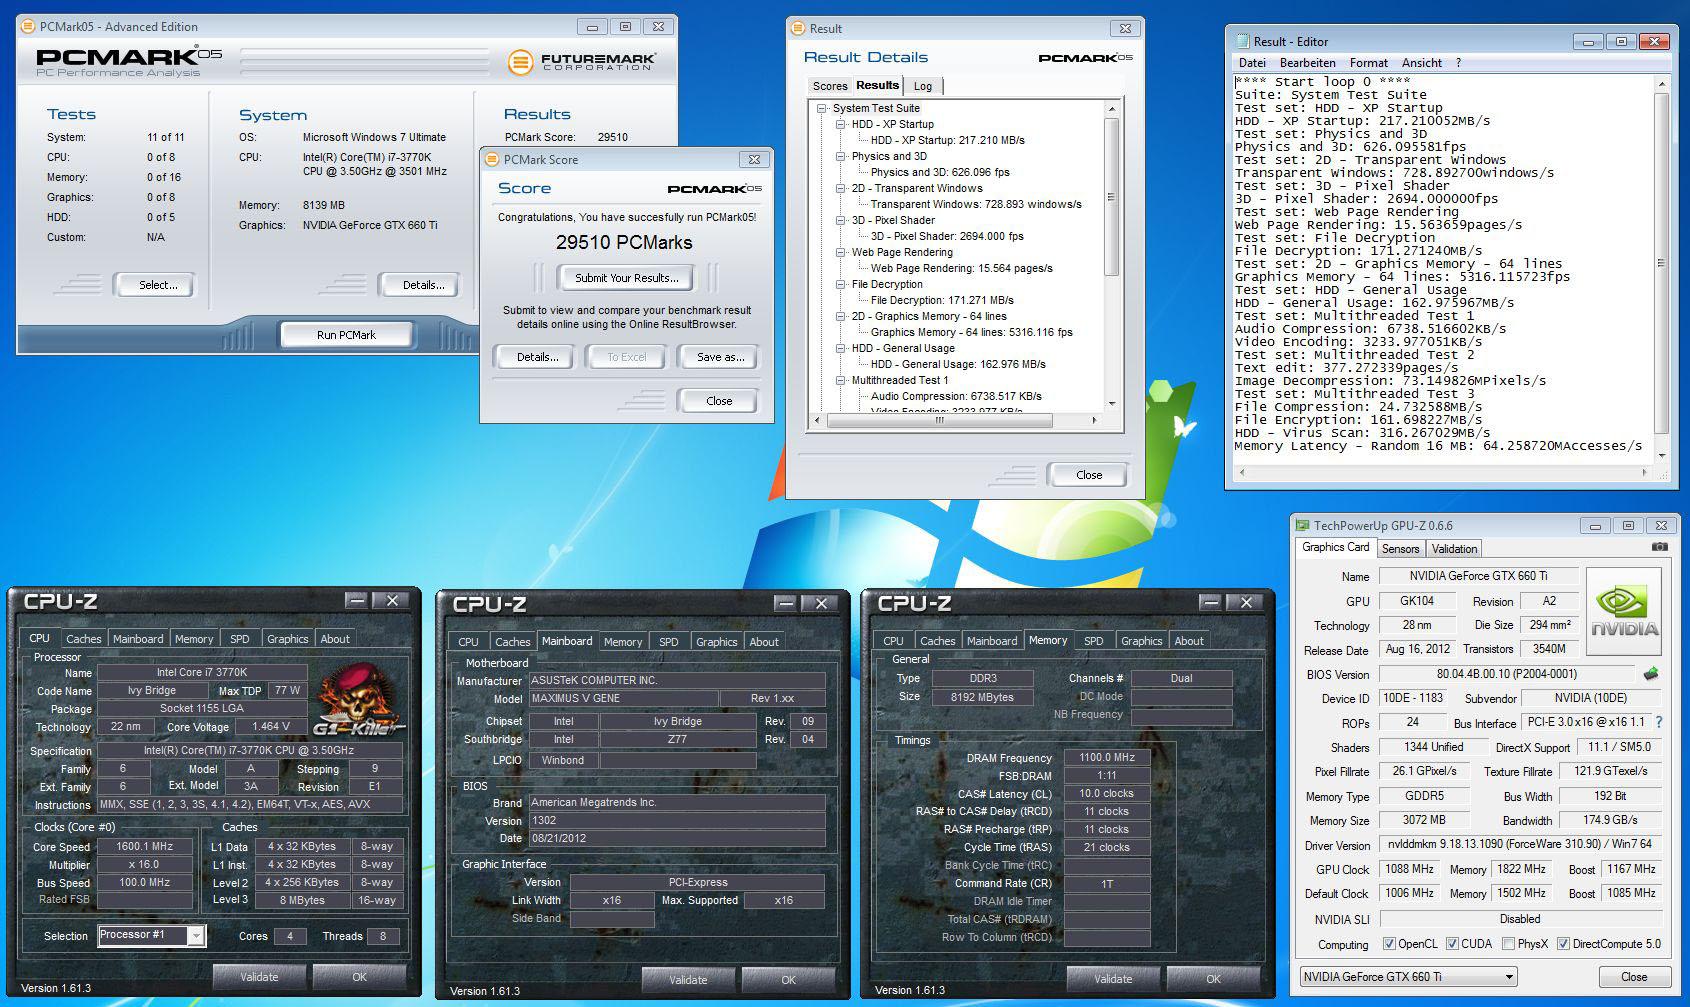This screenshot has height=1007, width=1690.
Task: Click the 29510 PCMarks score text
Action: (624, 243)
